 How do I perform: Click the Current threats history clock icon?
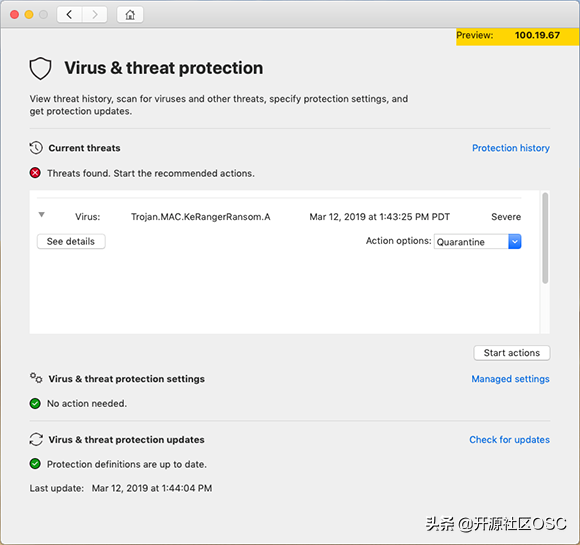[x=36, y=148]
